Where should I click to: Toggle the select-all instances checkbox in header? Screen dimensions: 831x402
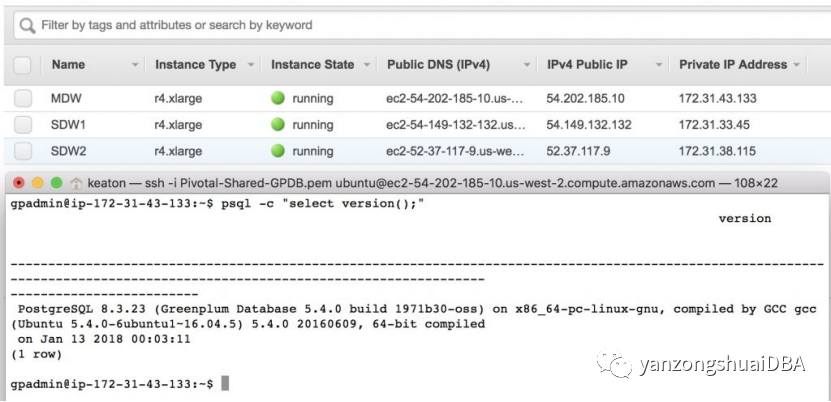pyautogui.click(x=22, y=65)
